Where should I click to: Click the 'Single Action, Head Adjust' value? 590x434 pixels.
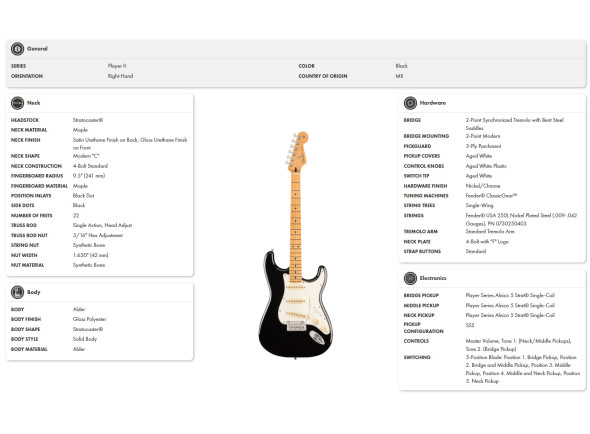point(102,225)
